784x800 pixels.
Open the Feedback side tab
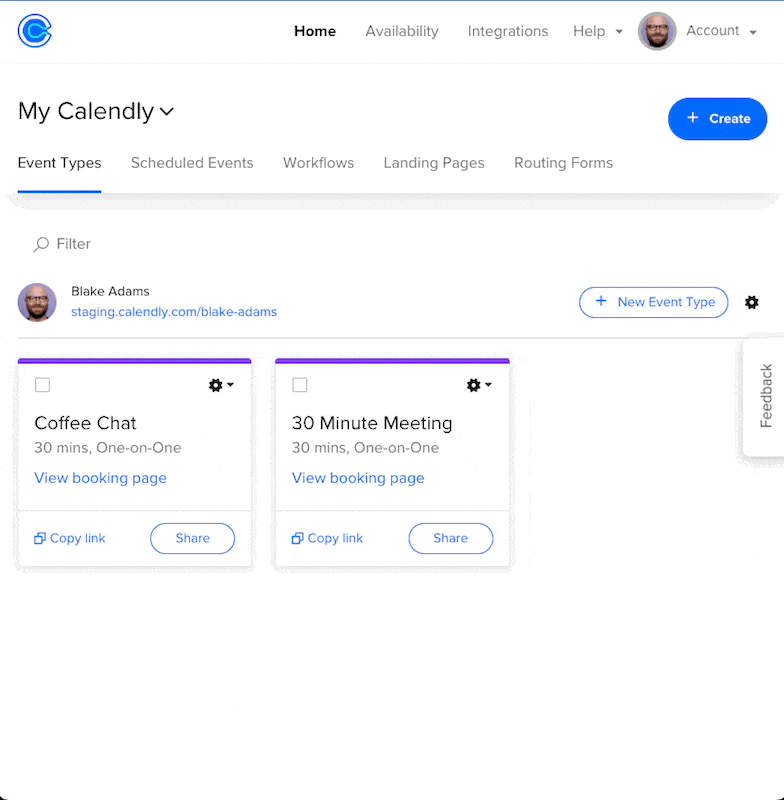pos(765,396)
